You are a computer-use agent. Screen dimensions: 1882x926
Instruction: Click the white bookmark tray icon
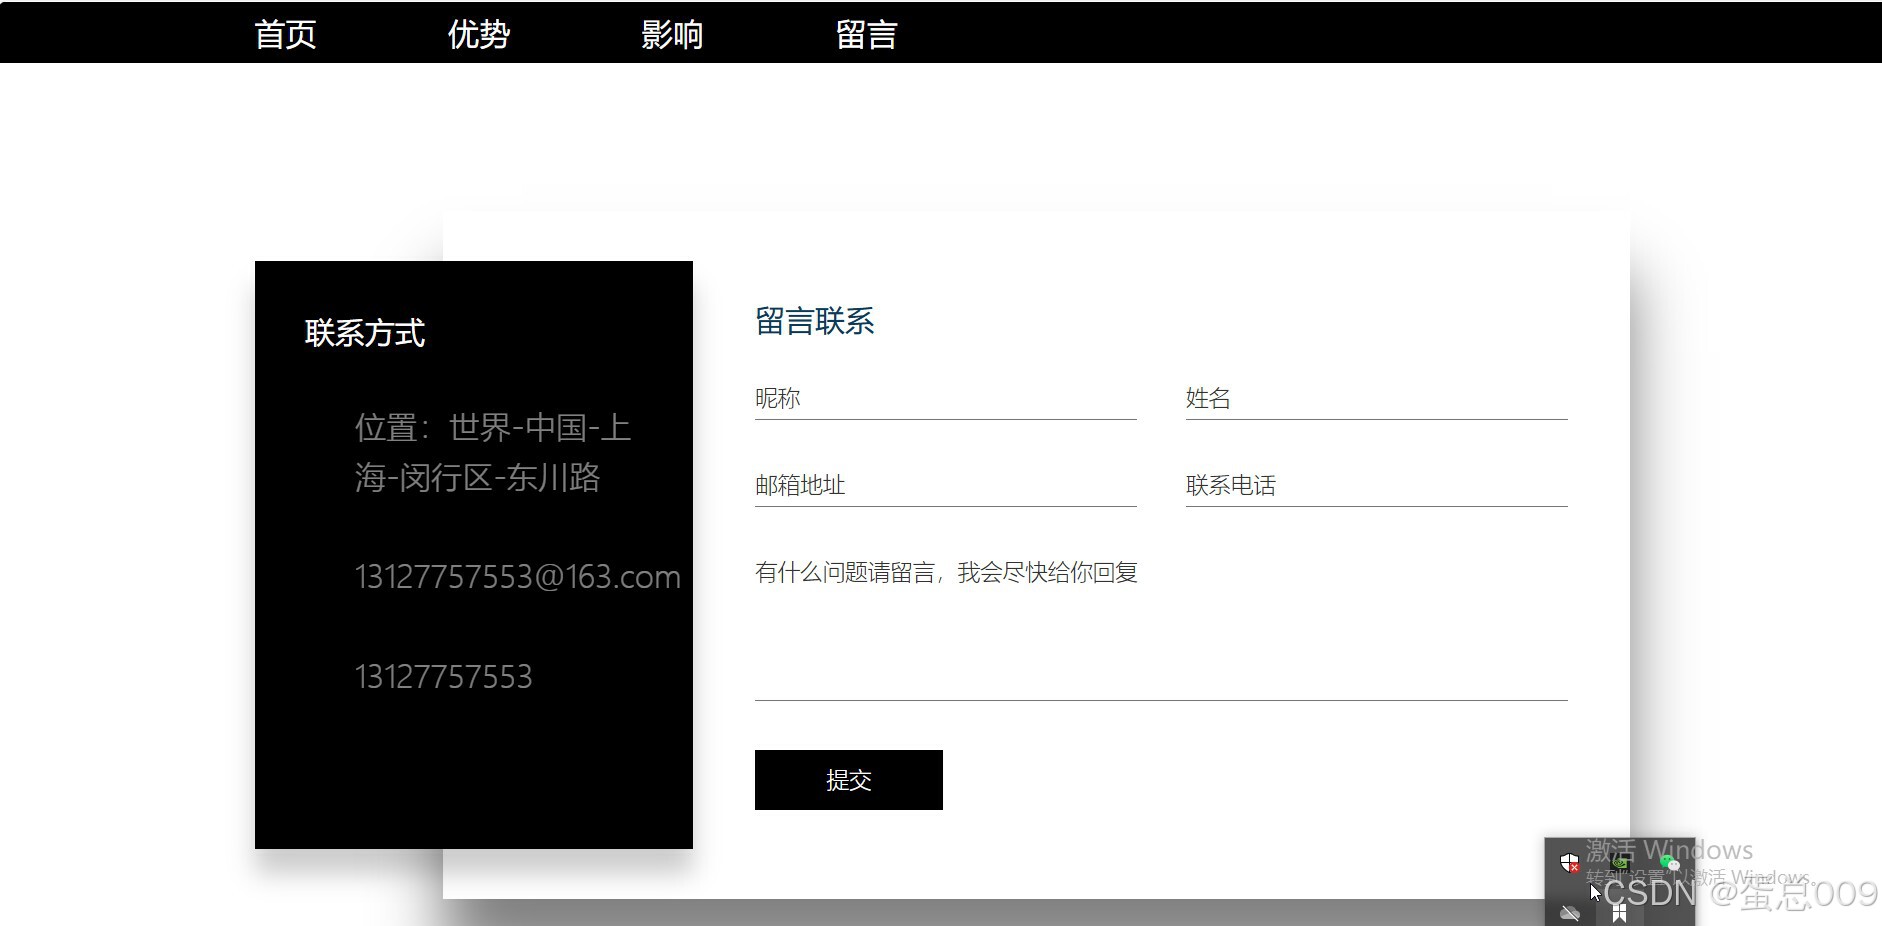(x=1619, y=914)
